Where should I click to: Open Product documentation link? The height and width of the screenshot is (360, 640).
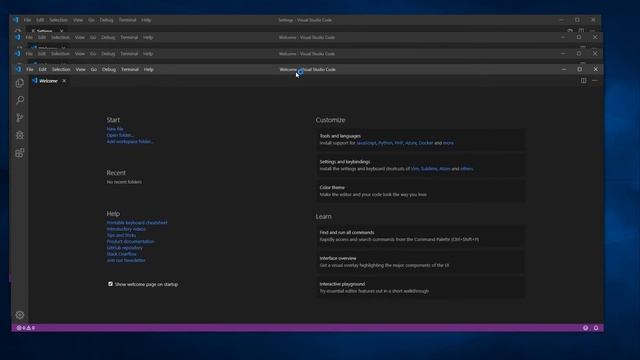pos(131,242)
